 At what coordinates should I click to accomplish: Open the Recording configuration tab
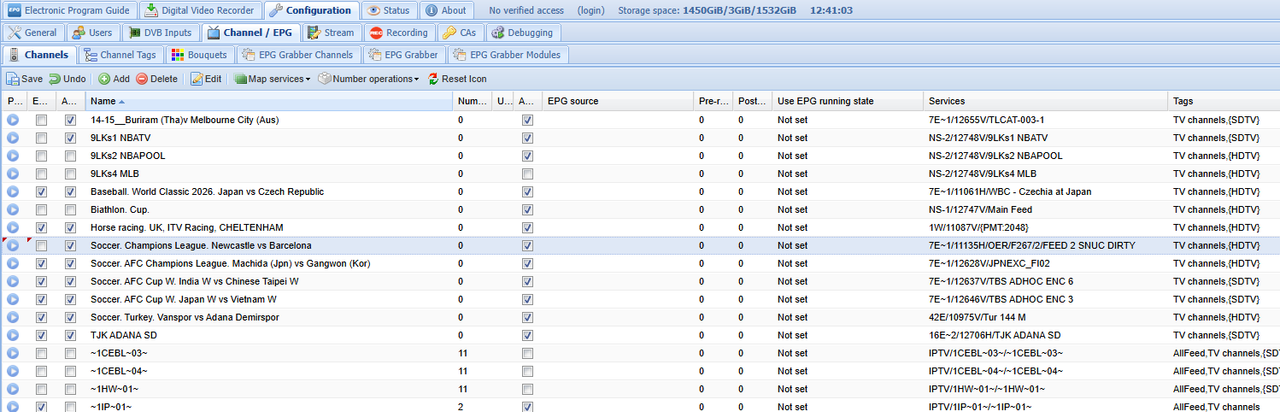click(400, 32)
